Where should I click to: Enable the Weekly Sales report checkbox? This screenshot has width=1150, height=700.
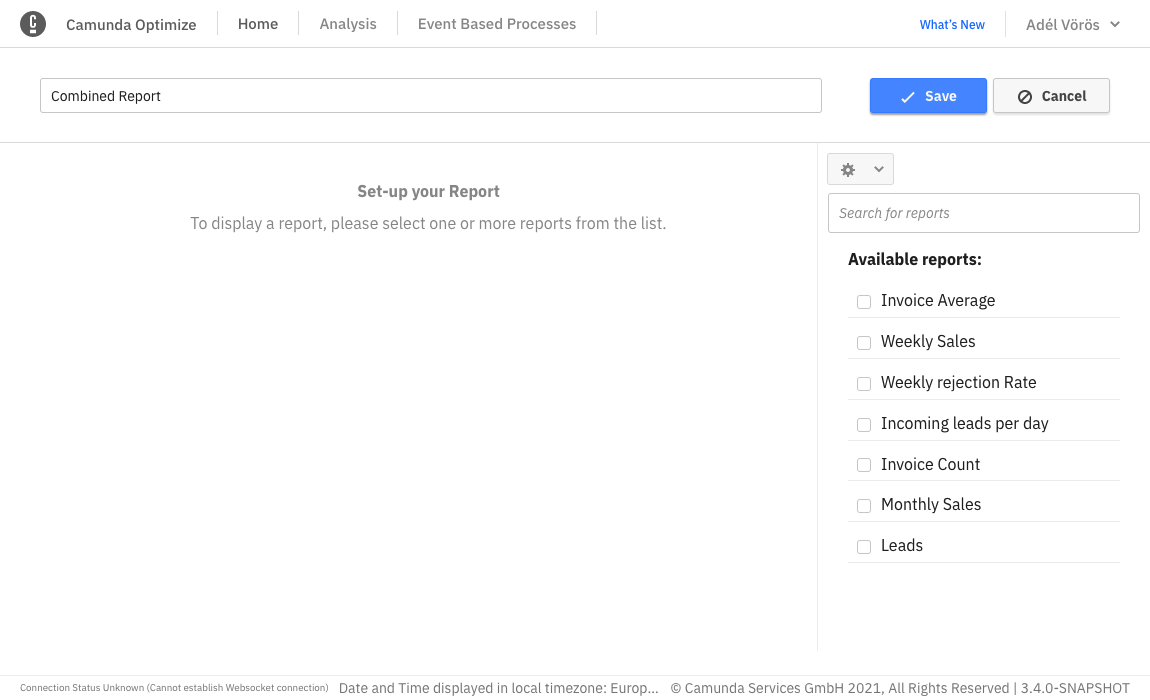(864, 343)
